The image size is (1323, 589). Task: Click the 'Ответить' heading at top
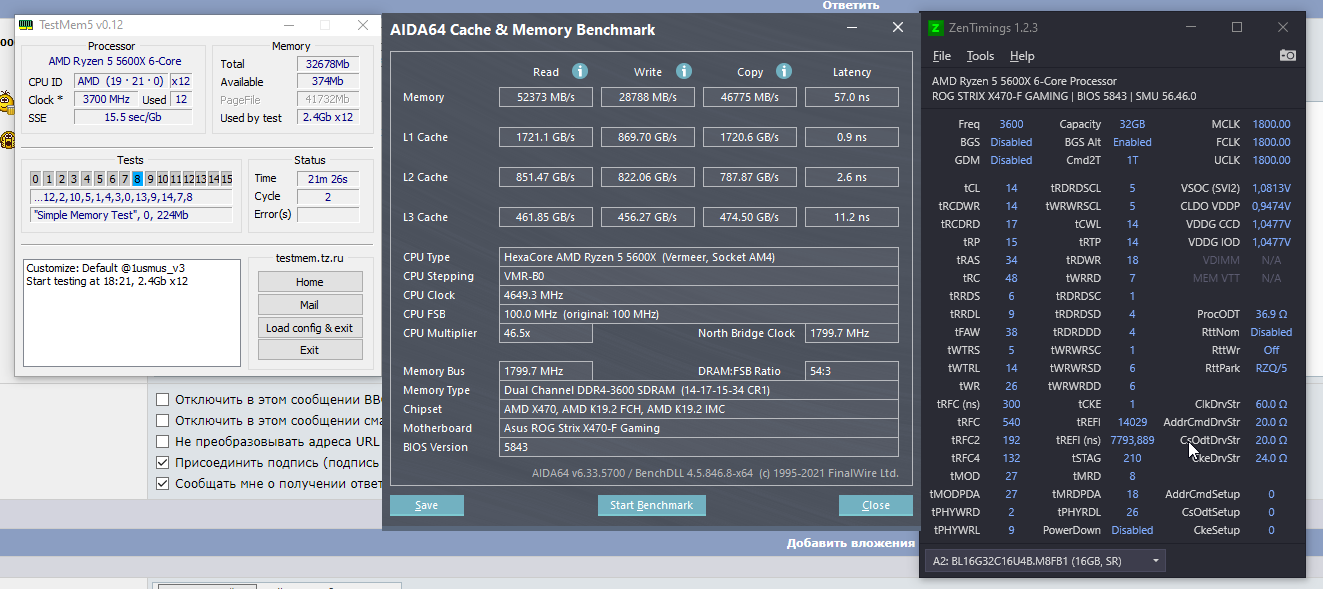pyautogui.click(x=850, y=5)
